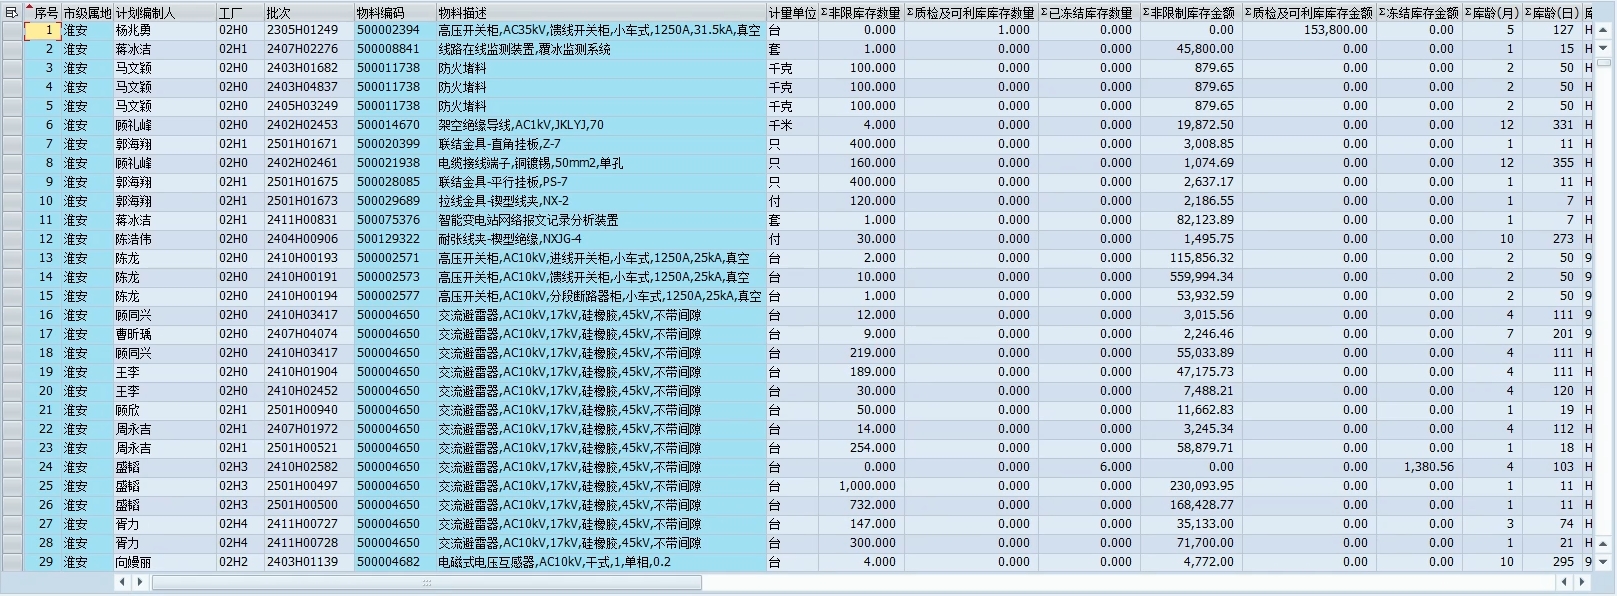Select row 24 using its row selector
1617x596 pixels.
click(11, 467)
